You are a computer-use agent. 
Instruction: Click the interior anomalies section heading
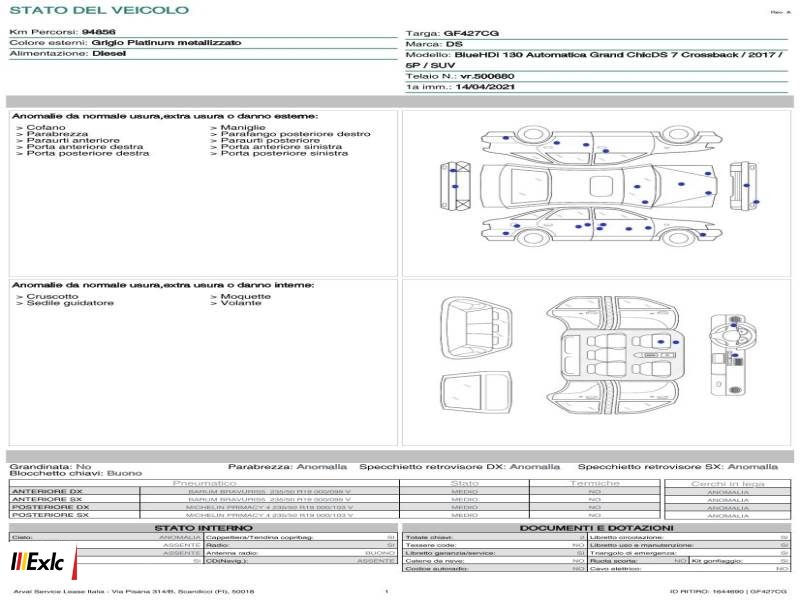click(x=163, y=285)
